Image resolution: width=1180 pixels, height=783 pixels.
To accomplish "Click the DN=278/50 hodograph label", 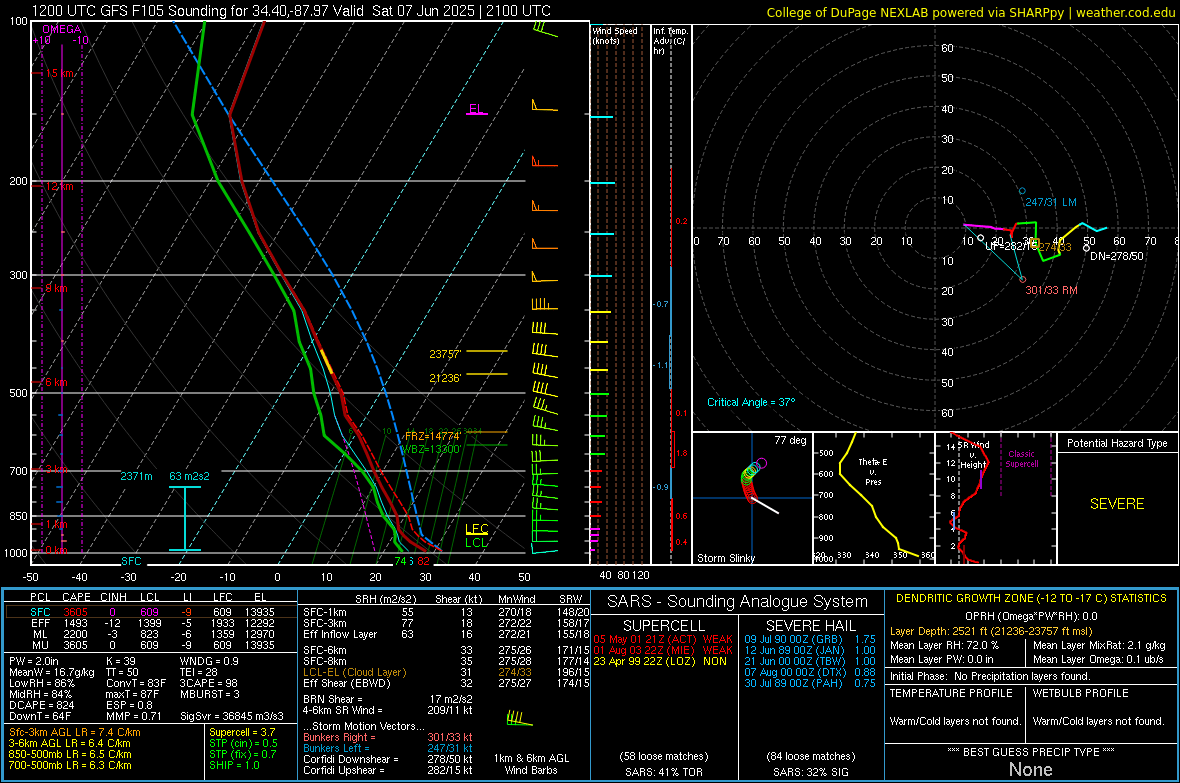I will [x=1117, y=256].
